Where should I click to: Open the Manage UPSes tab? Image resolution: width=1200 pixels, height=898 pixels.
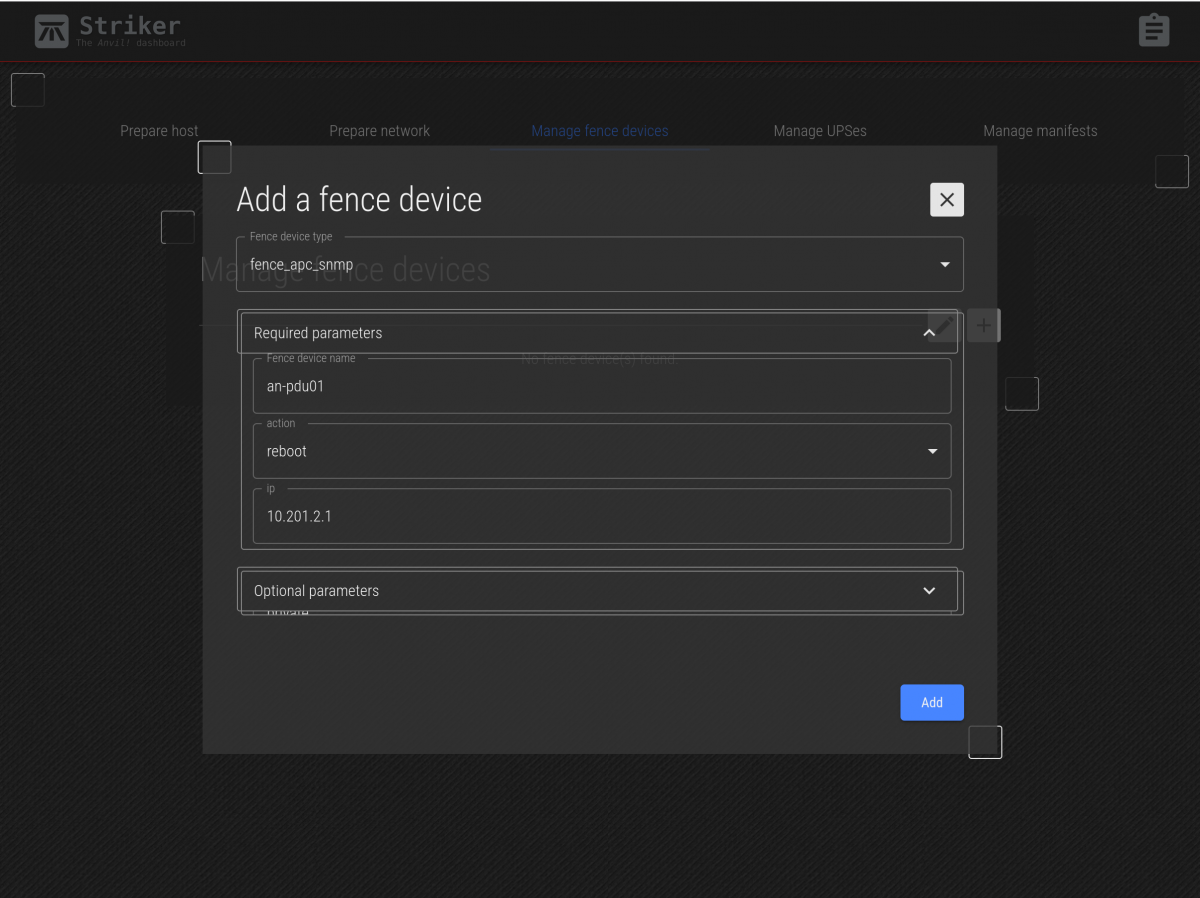click(x=819, y=131)
